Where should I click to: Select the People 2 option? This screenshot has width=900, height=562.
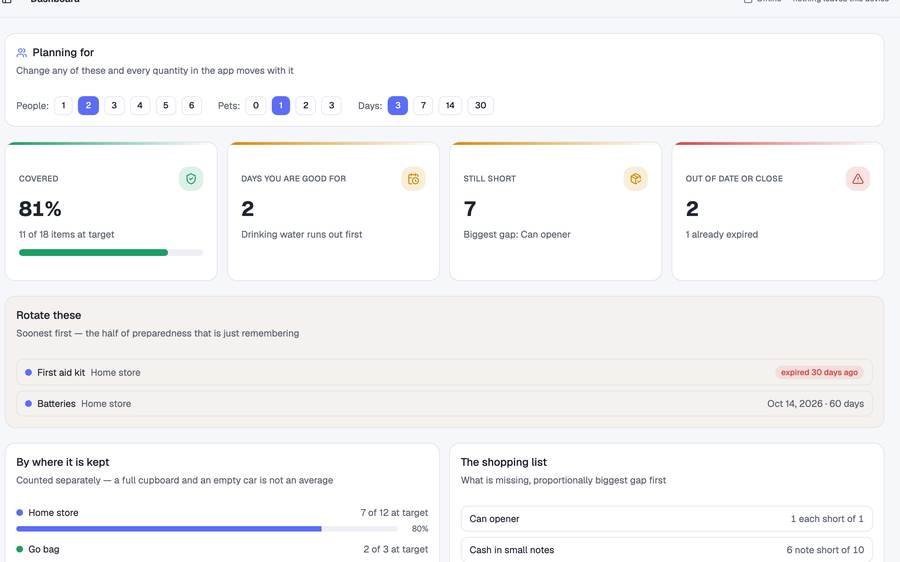pyautogui.click(x=88, y=106)
